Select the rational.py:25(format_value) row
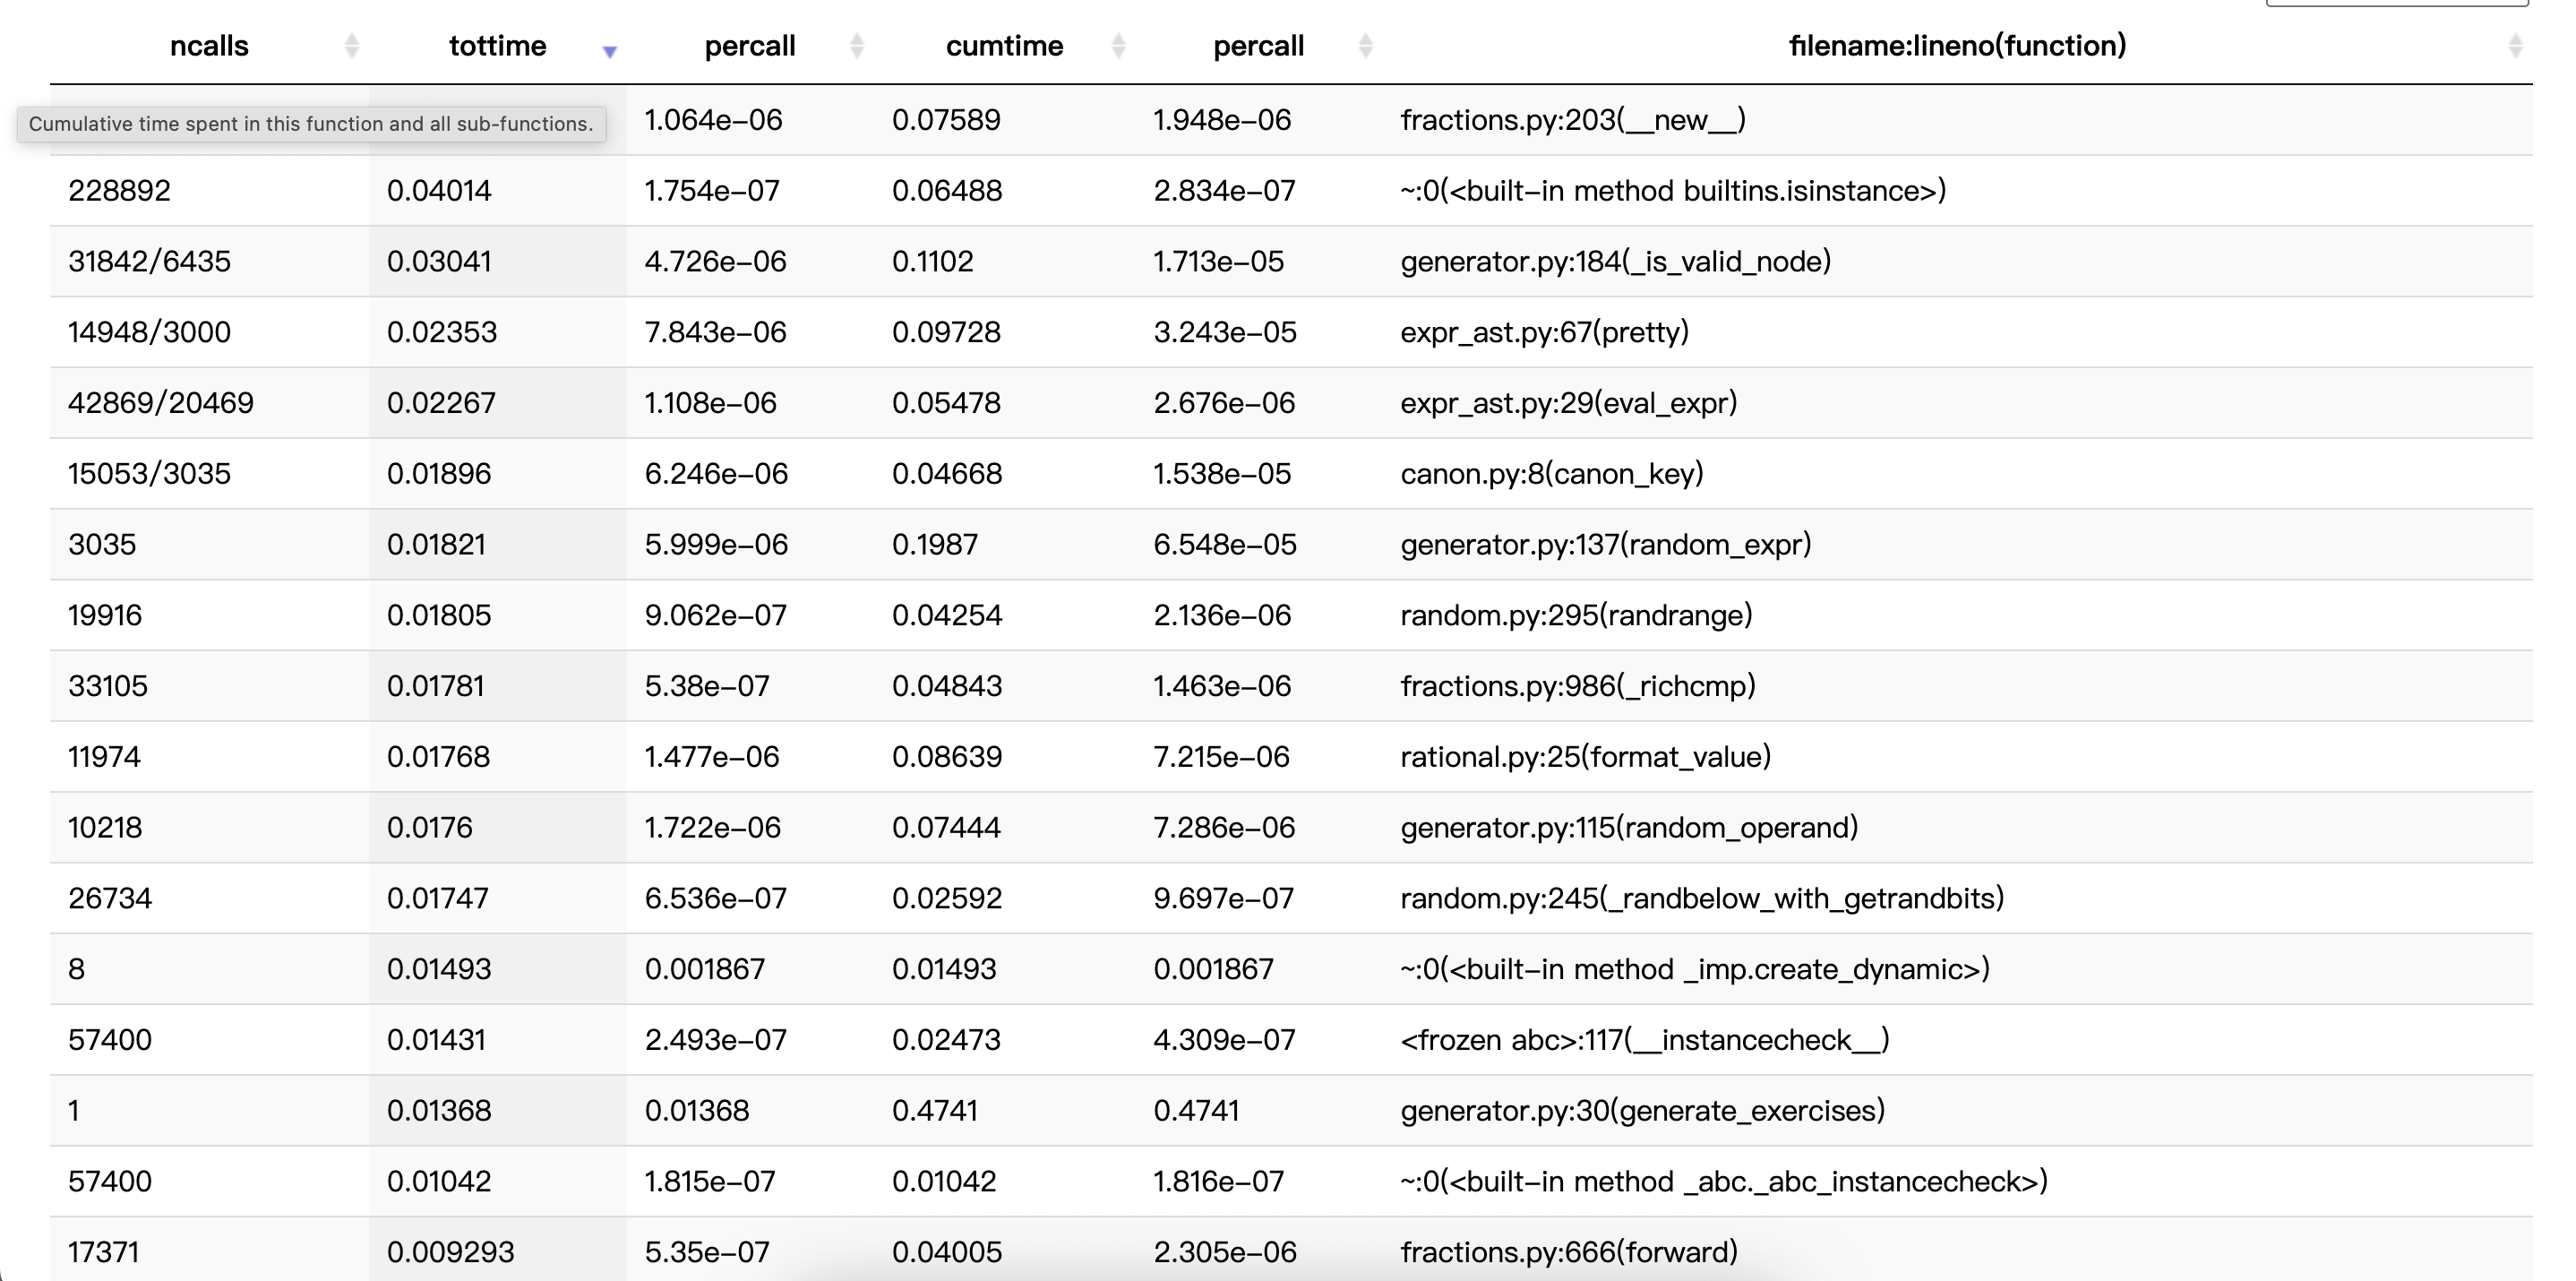 [1585, 757]
